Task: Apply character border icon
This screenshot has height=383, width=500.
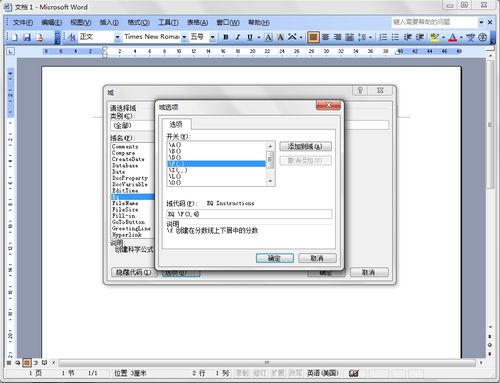Action: 268,37
